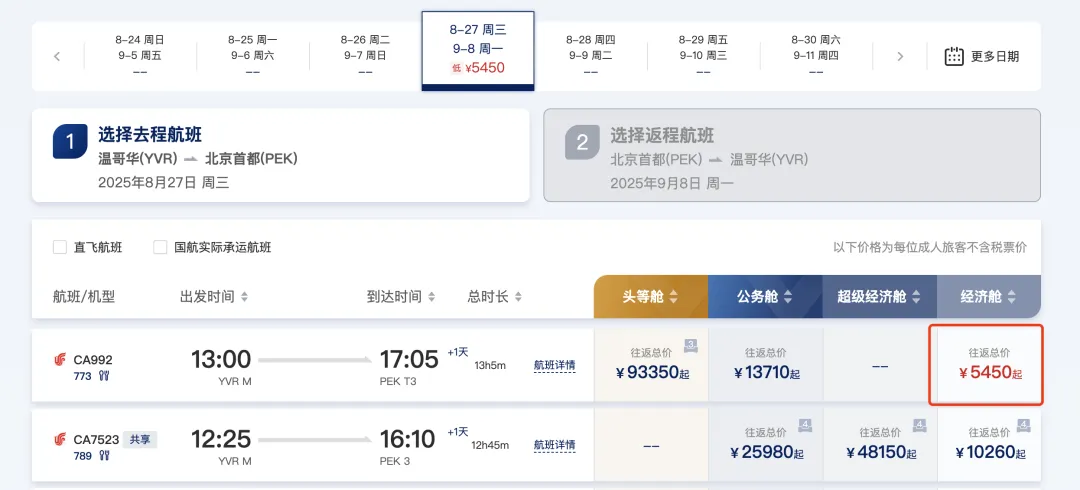
Task: Sort by 公务舱 business class price
Action: [765, 297]
